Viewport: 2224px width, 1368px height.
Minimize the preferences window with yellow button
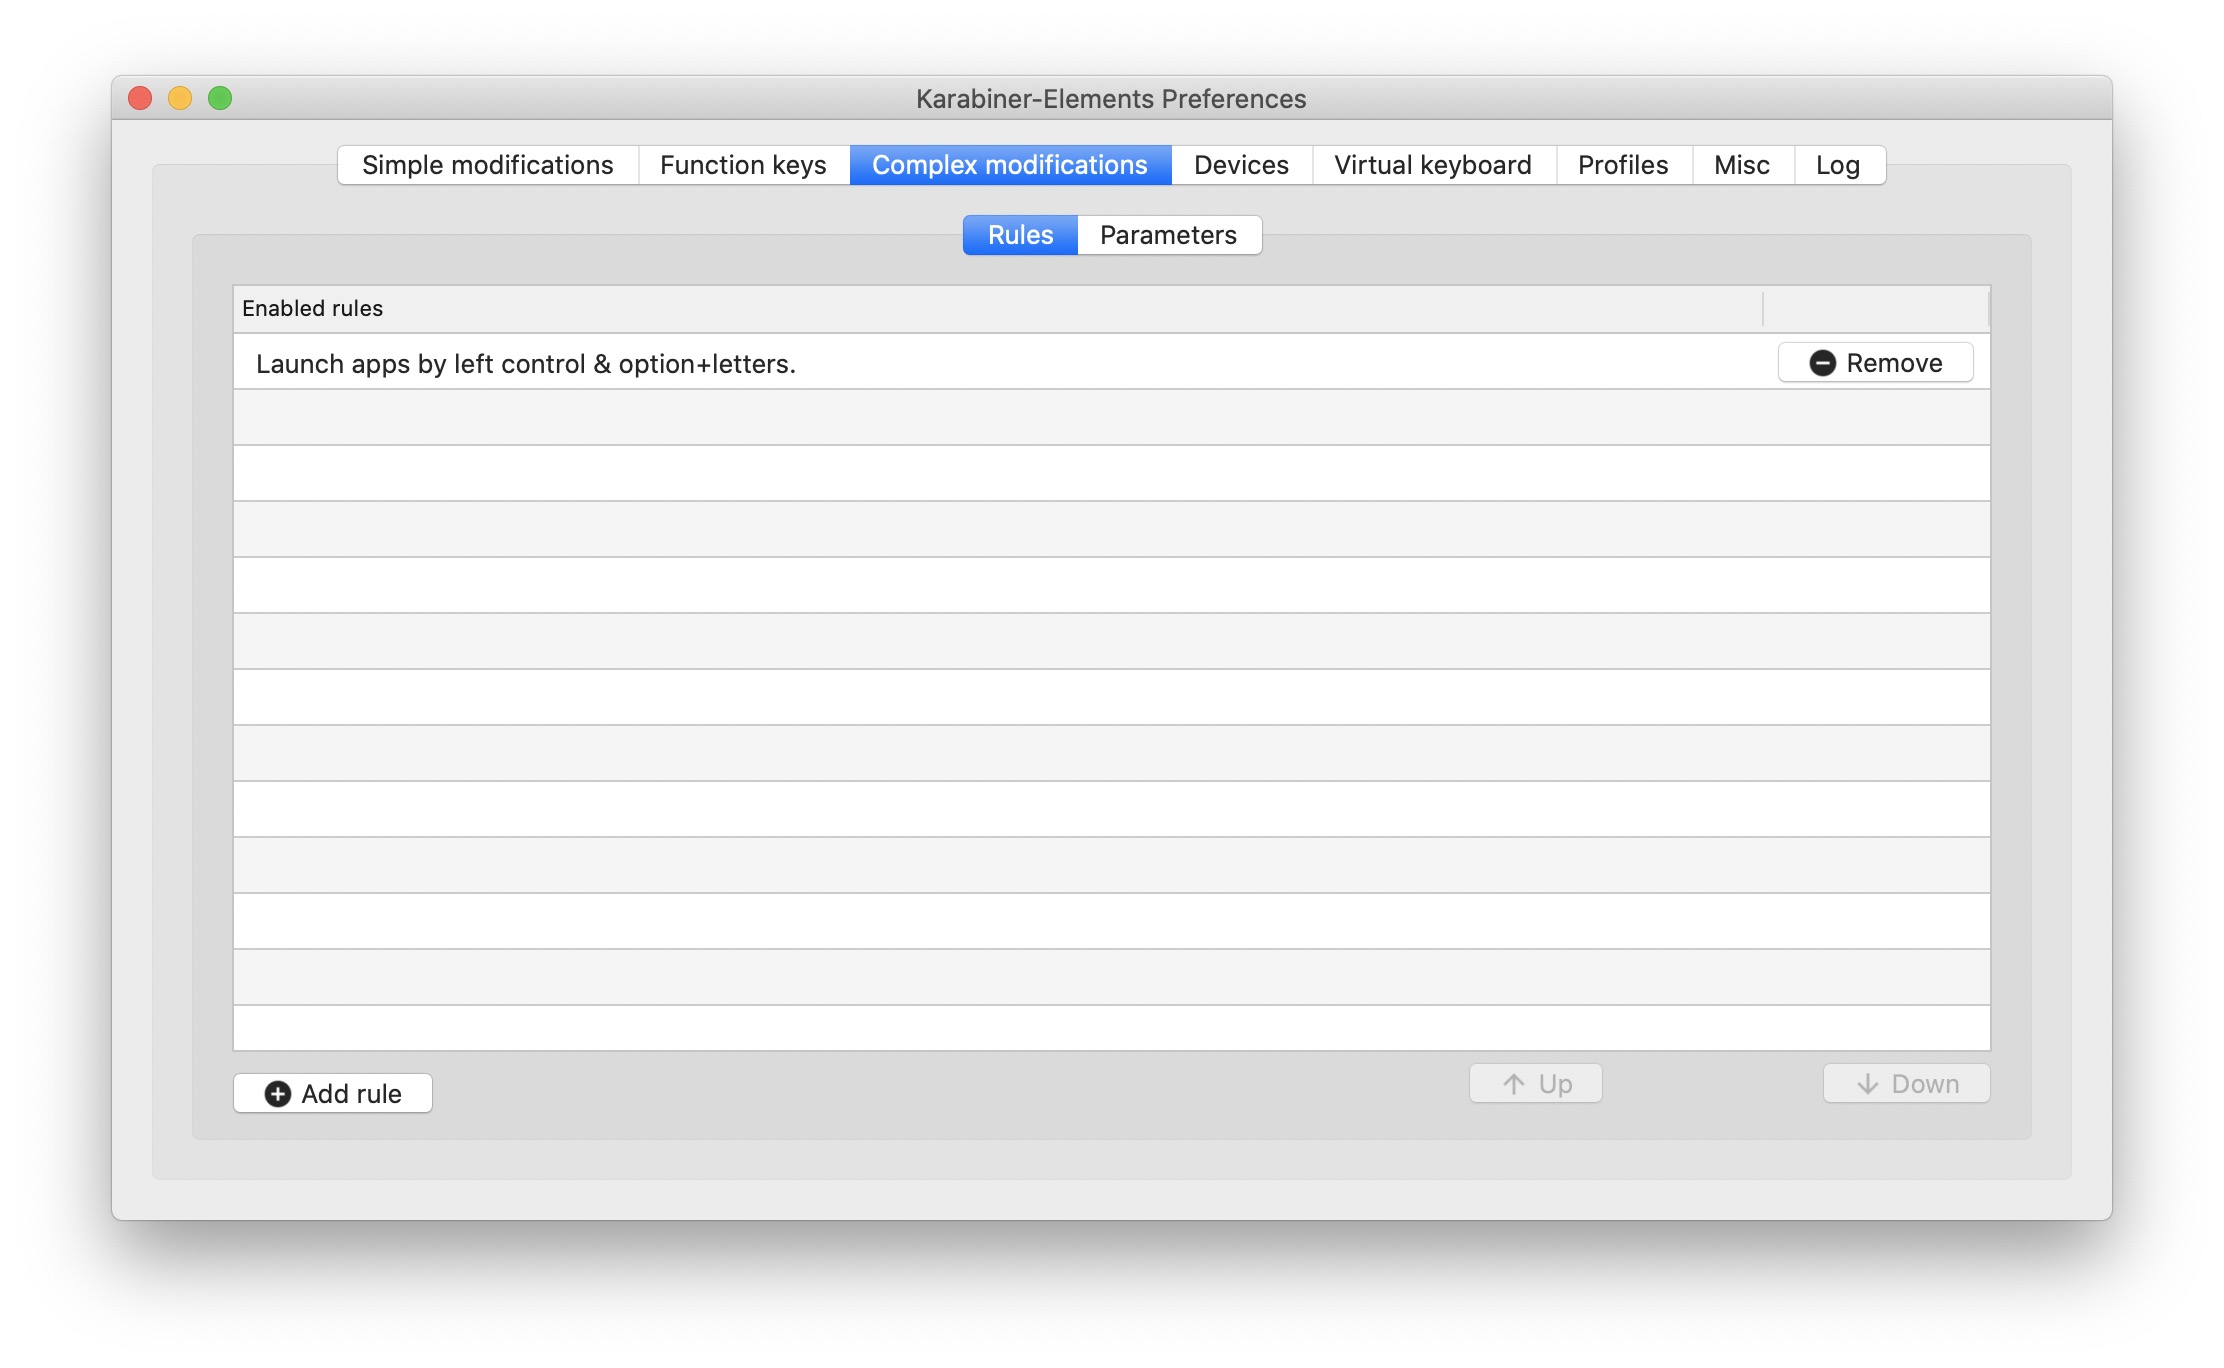[180, 98]
